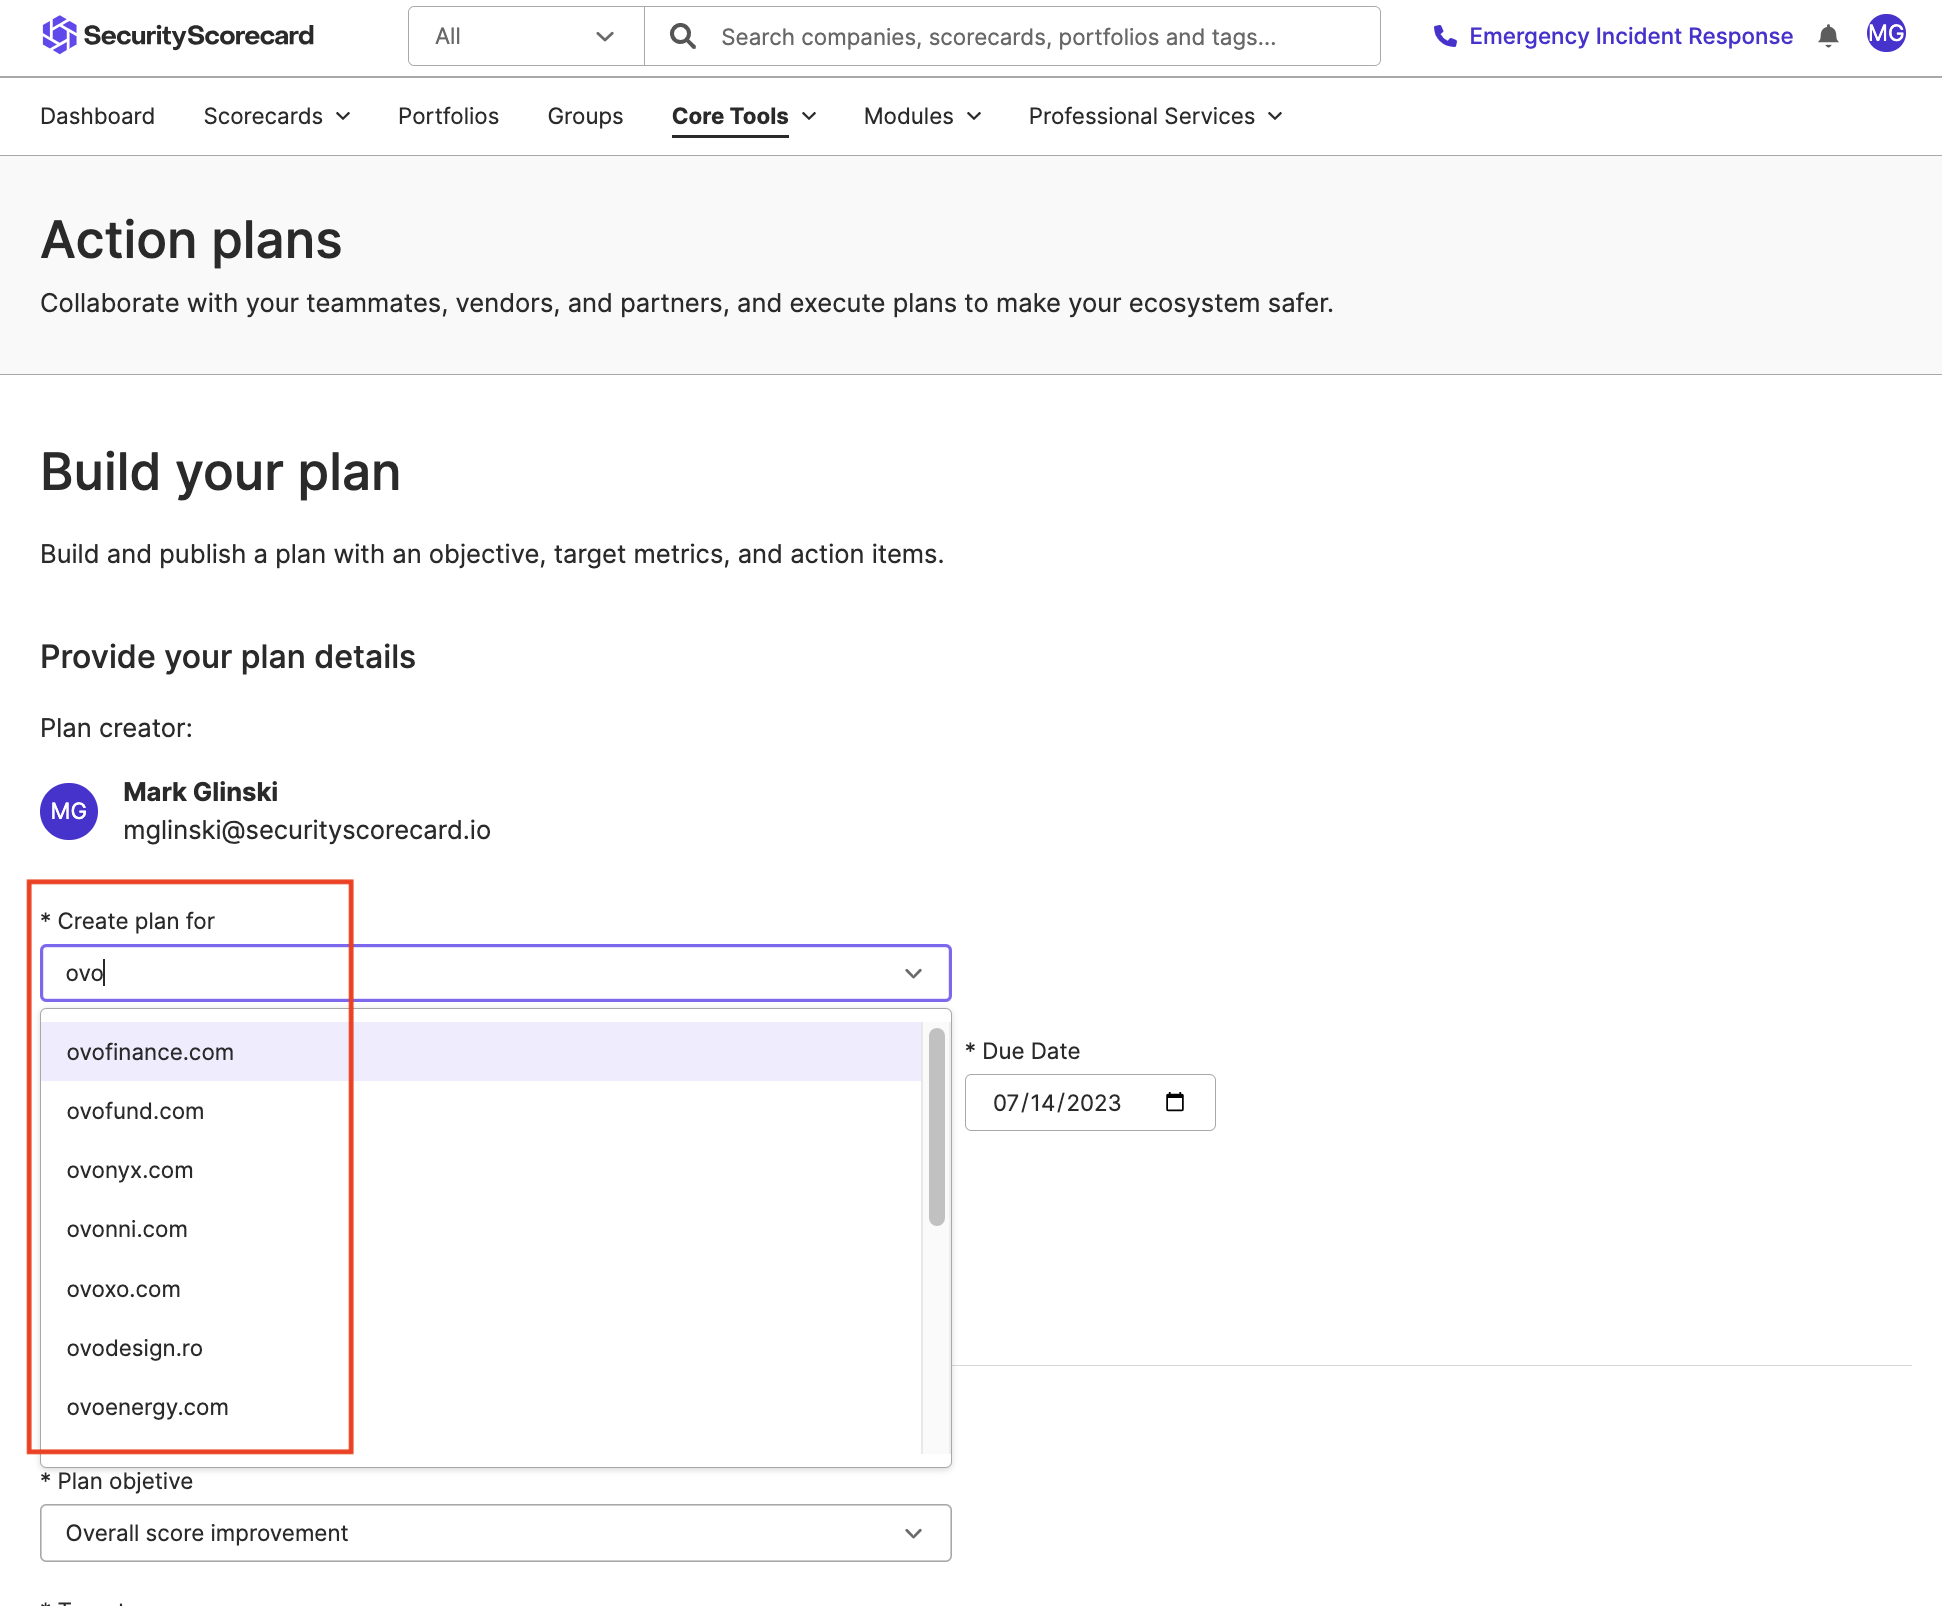Click the Due Date field 07/14/2023
Viewport: 1942px width, 1606px height.
(x=1090, y=1102)
